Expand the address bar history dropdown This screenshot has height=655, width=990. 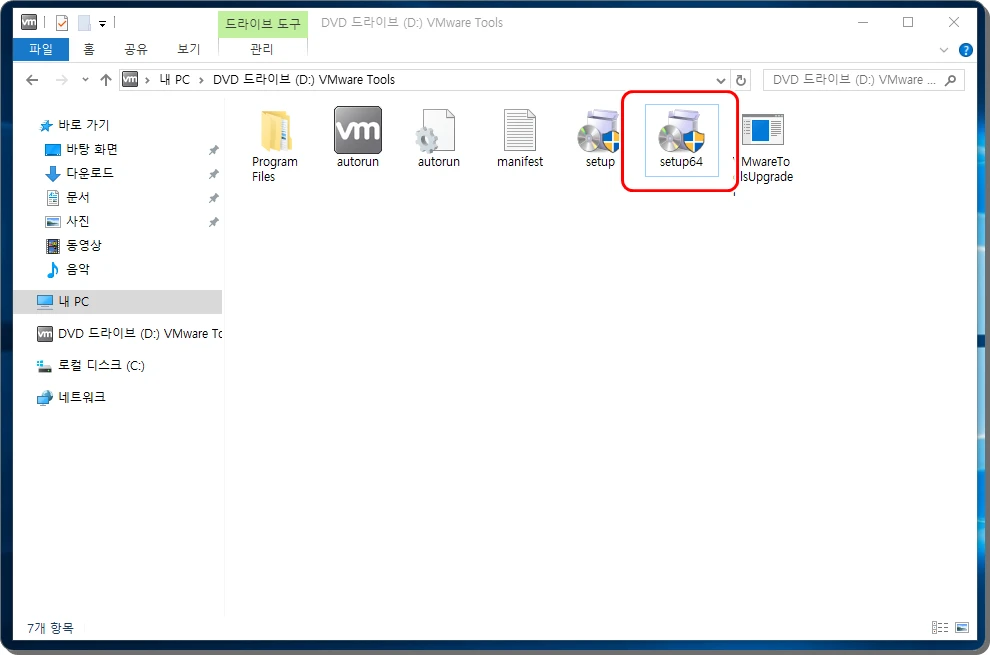coord(720,80)
